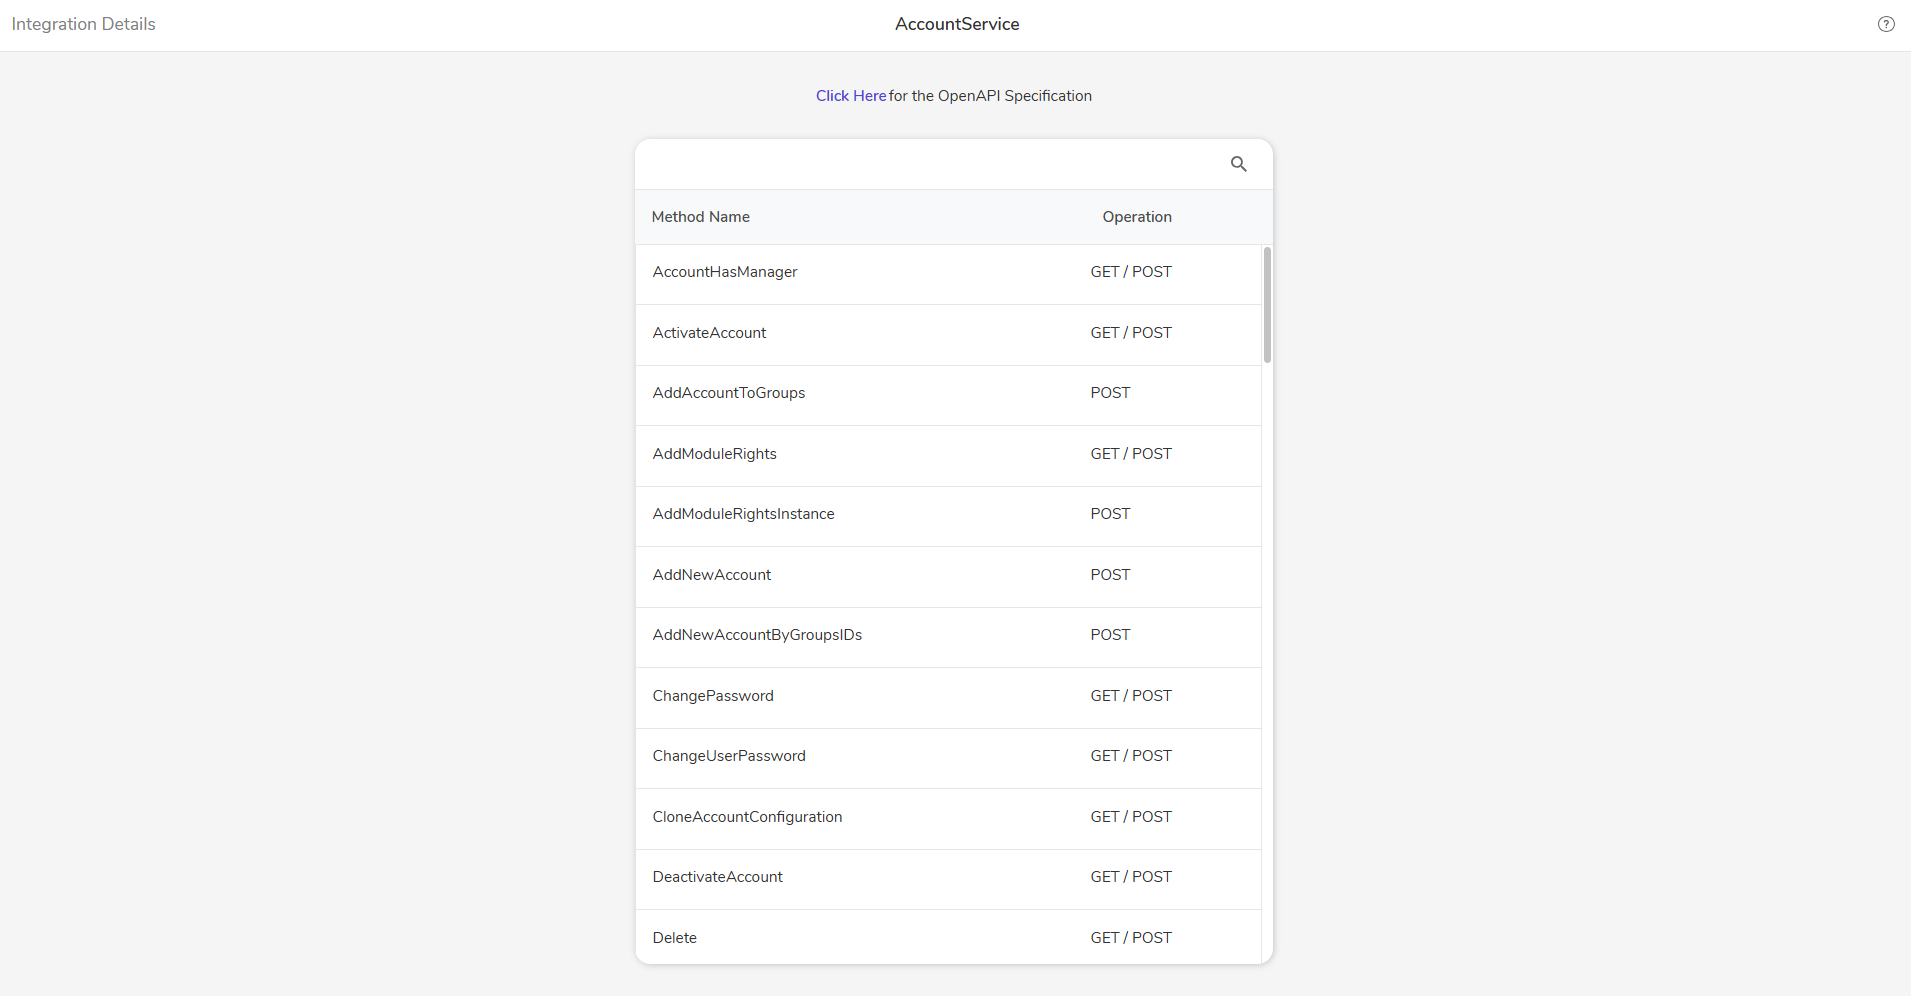Select the ChangePassword method

click(948, 698)
